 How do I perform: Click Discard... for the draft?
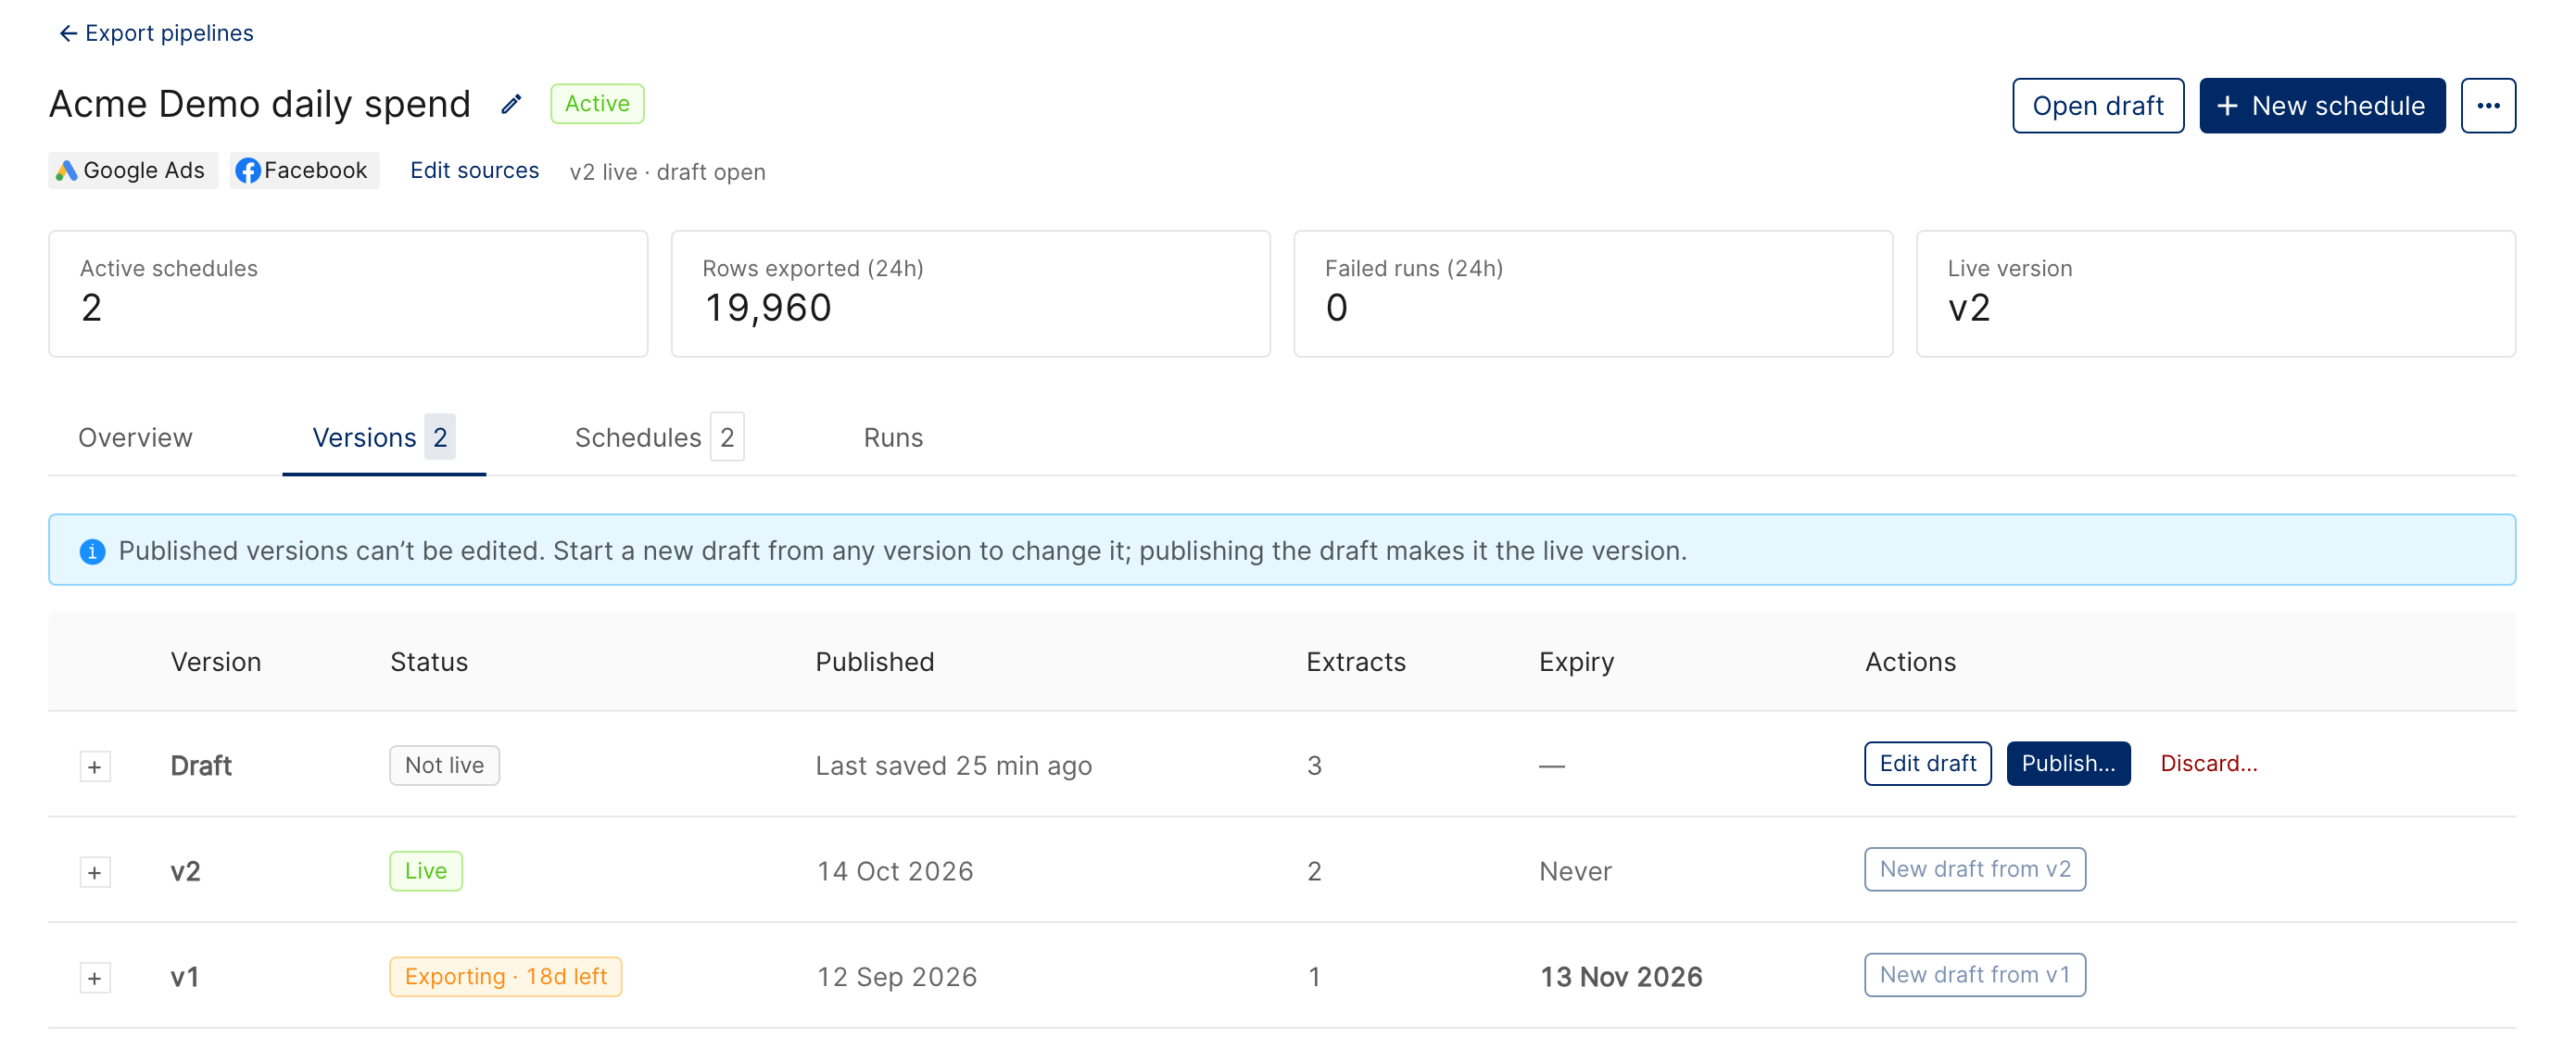click(x=2208, y=763)
